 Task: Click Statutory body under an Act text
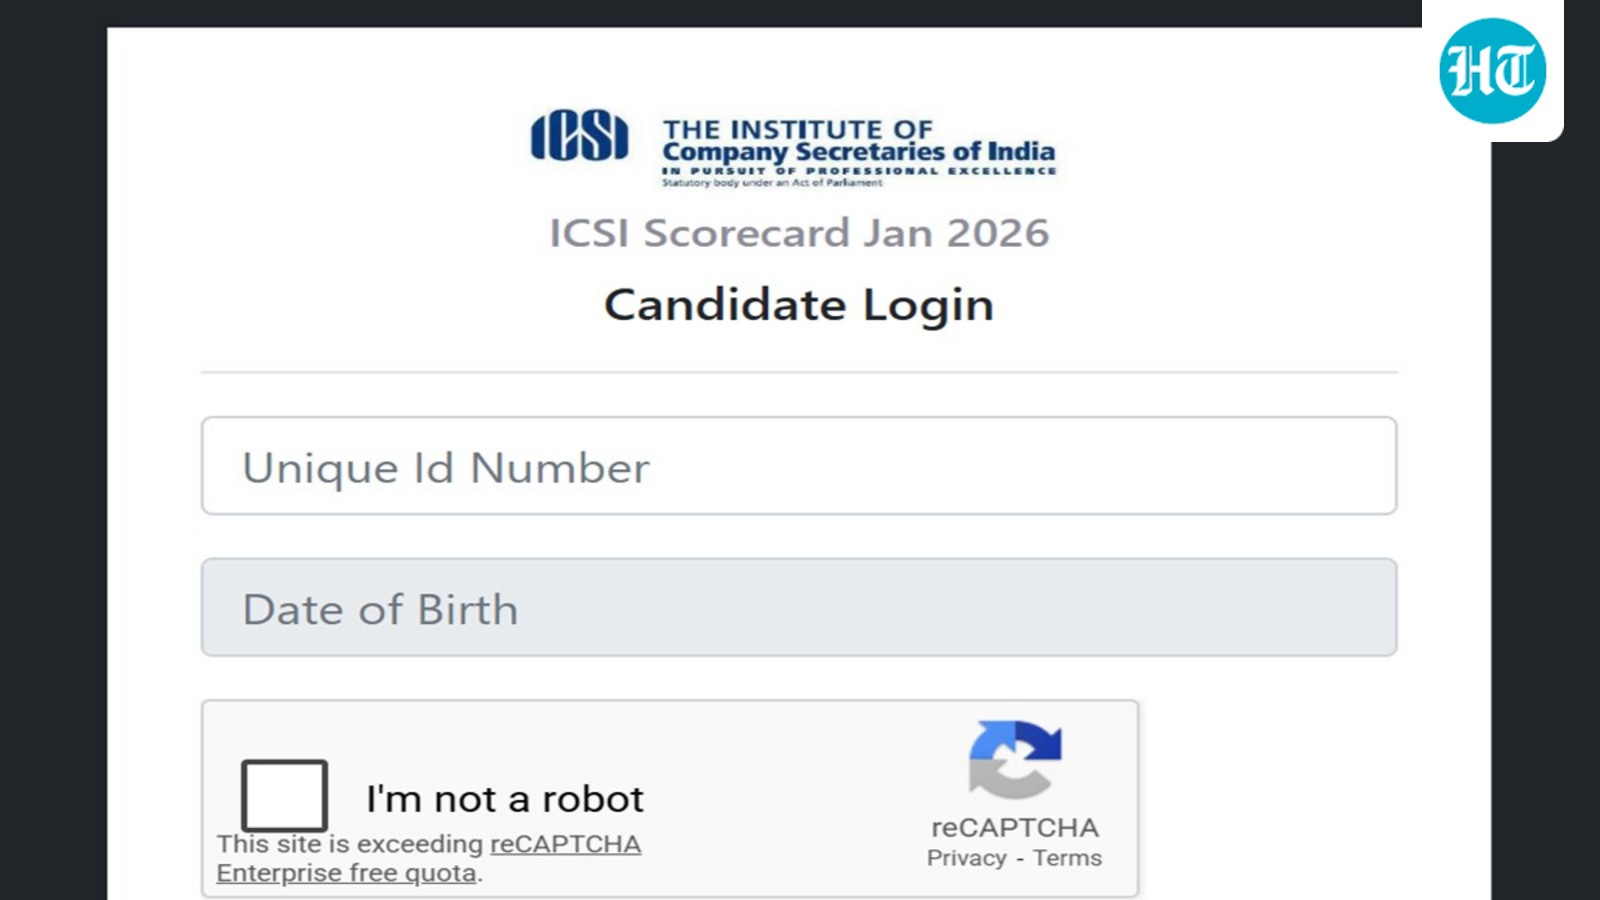[771, 183]
